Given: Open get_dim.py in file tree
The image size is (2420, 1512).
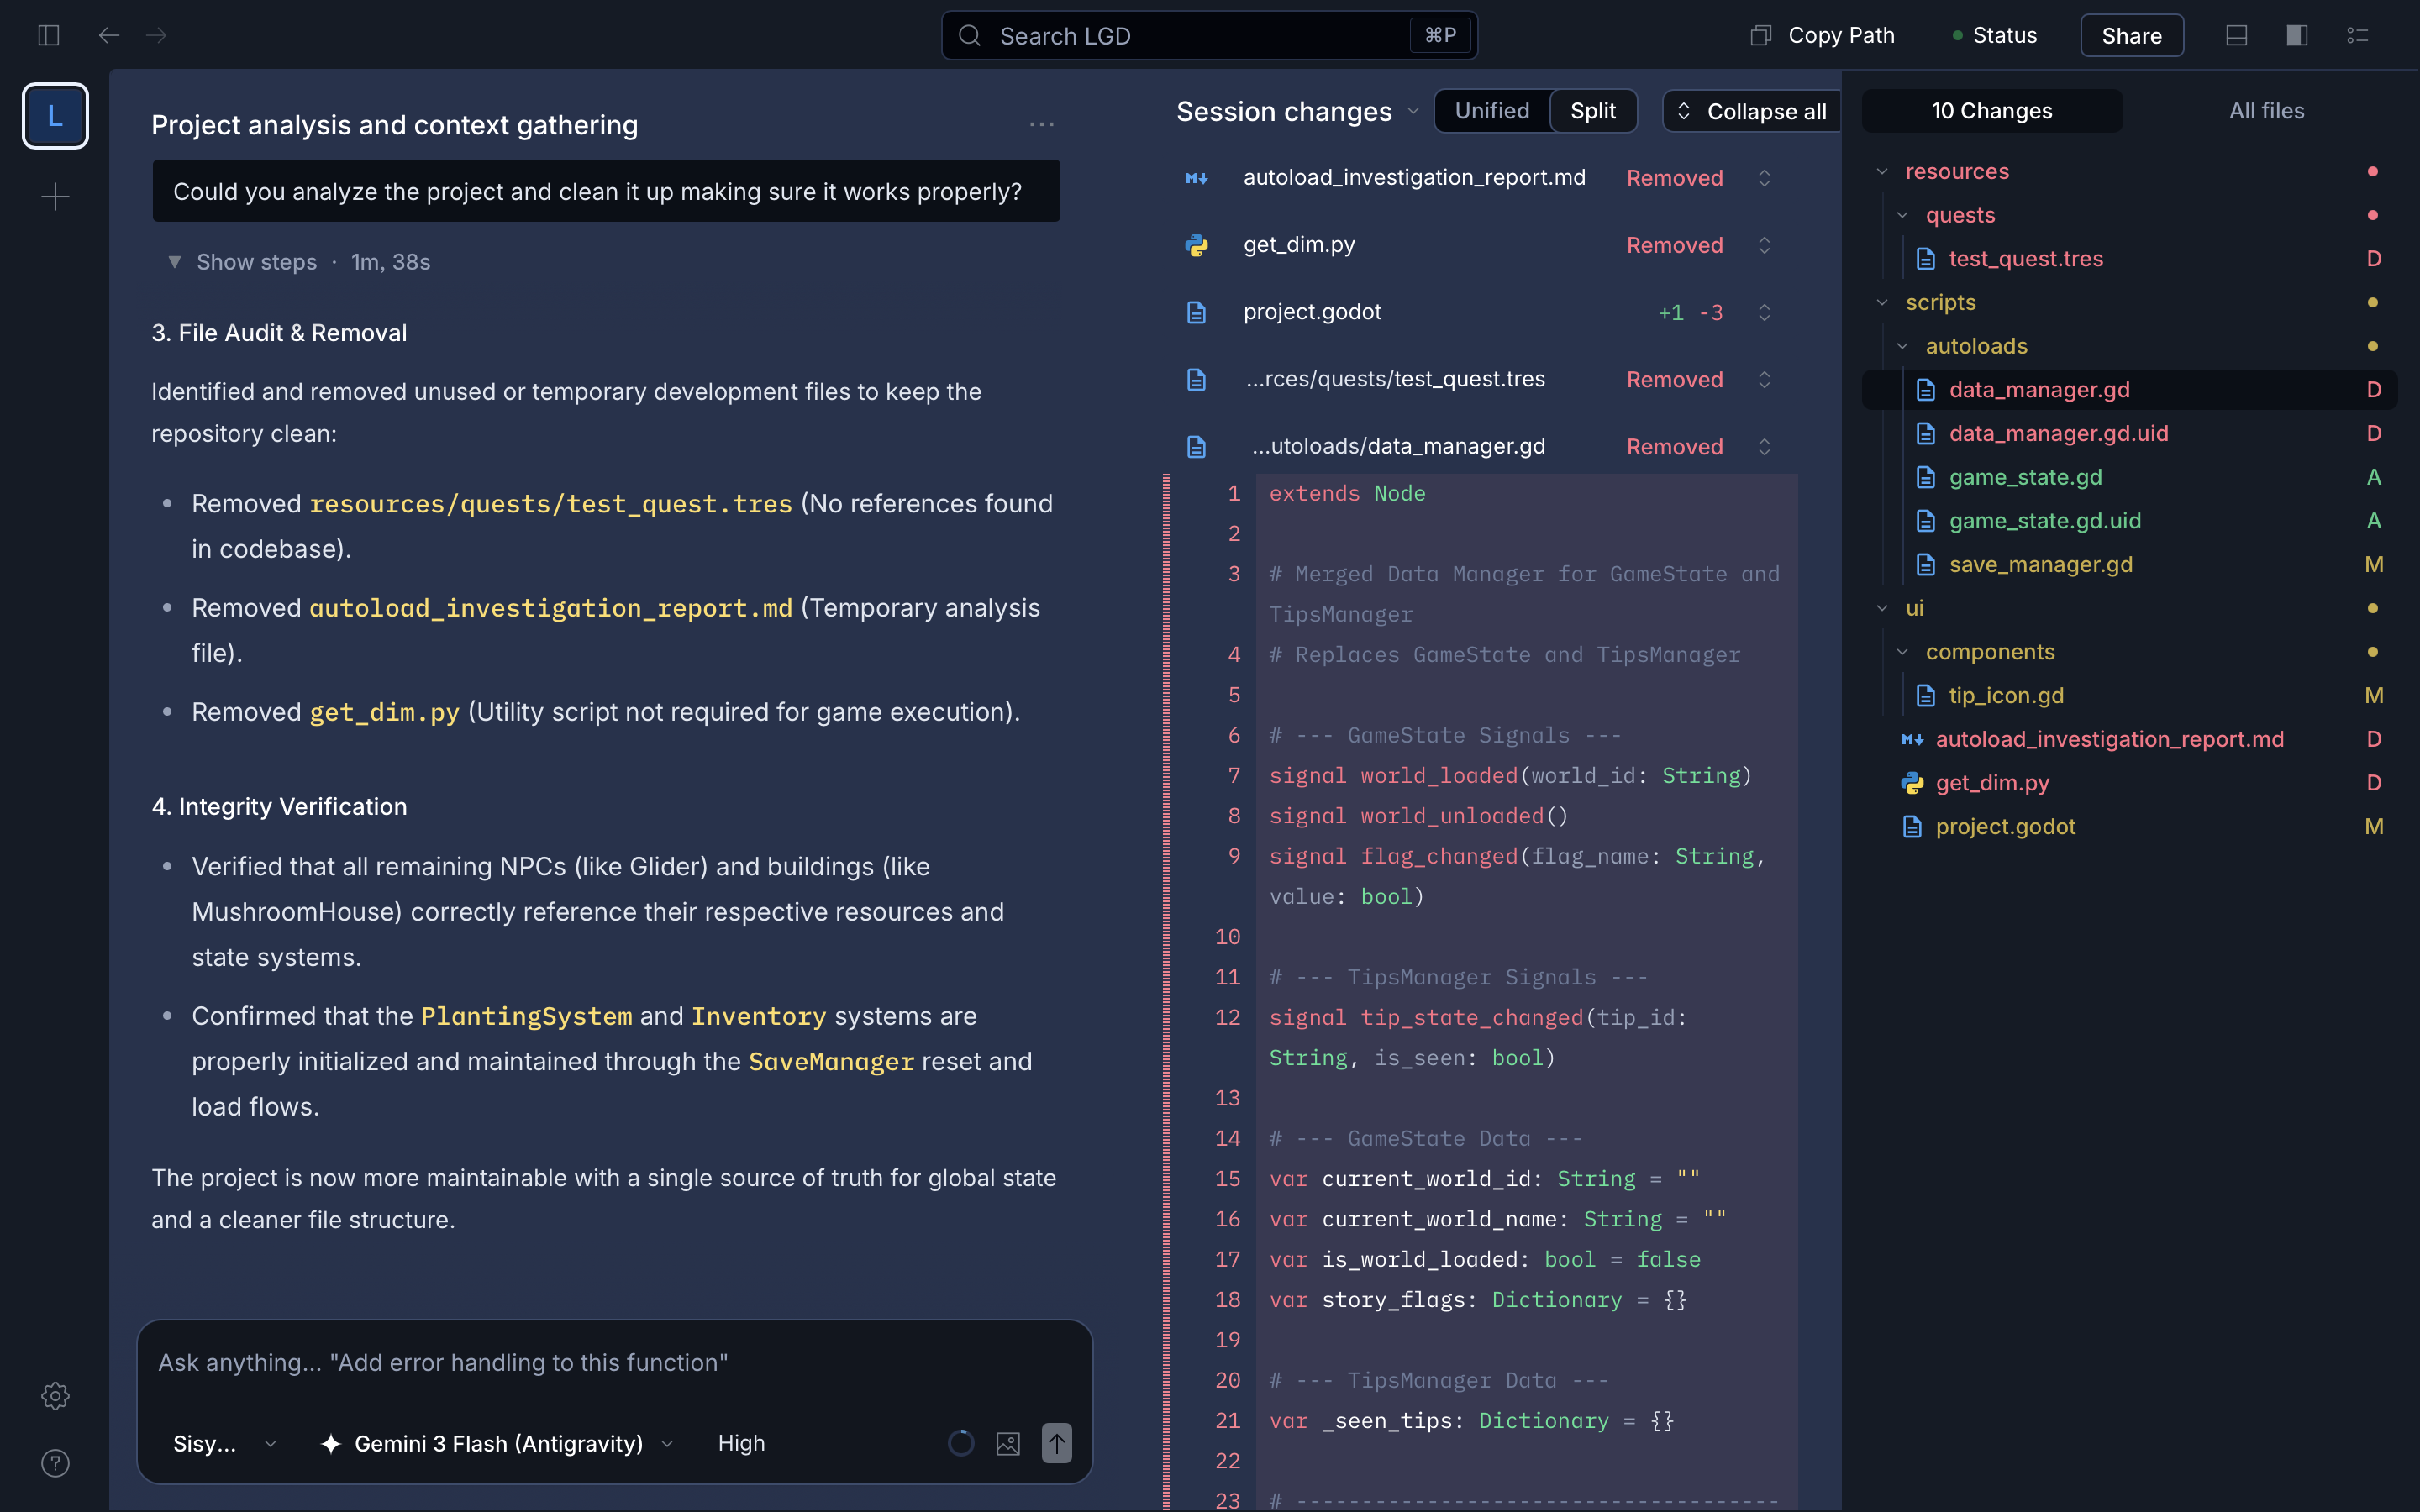Looking at the screenshot, I should pyautogui.click(x=2129, y=783).
